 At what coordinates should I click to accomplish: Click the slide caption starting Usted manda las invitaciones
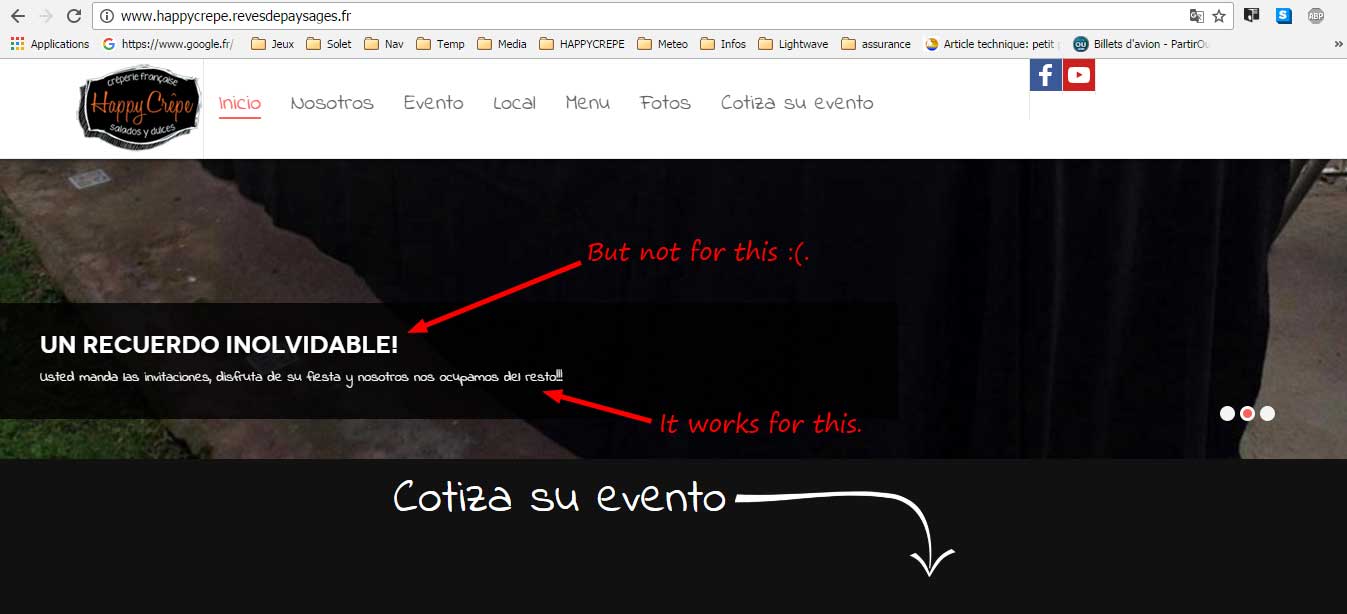pos(301,377)
